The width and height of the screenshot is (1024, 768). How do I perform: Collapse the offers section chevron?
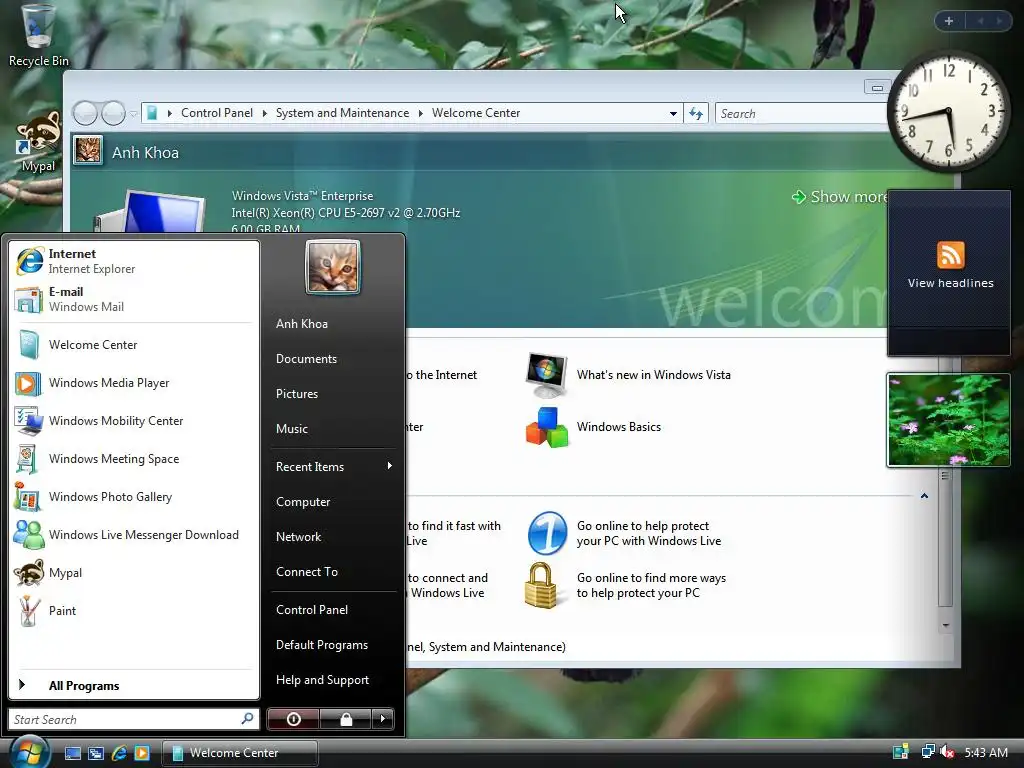924,496
